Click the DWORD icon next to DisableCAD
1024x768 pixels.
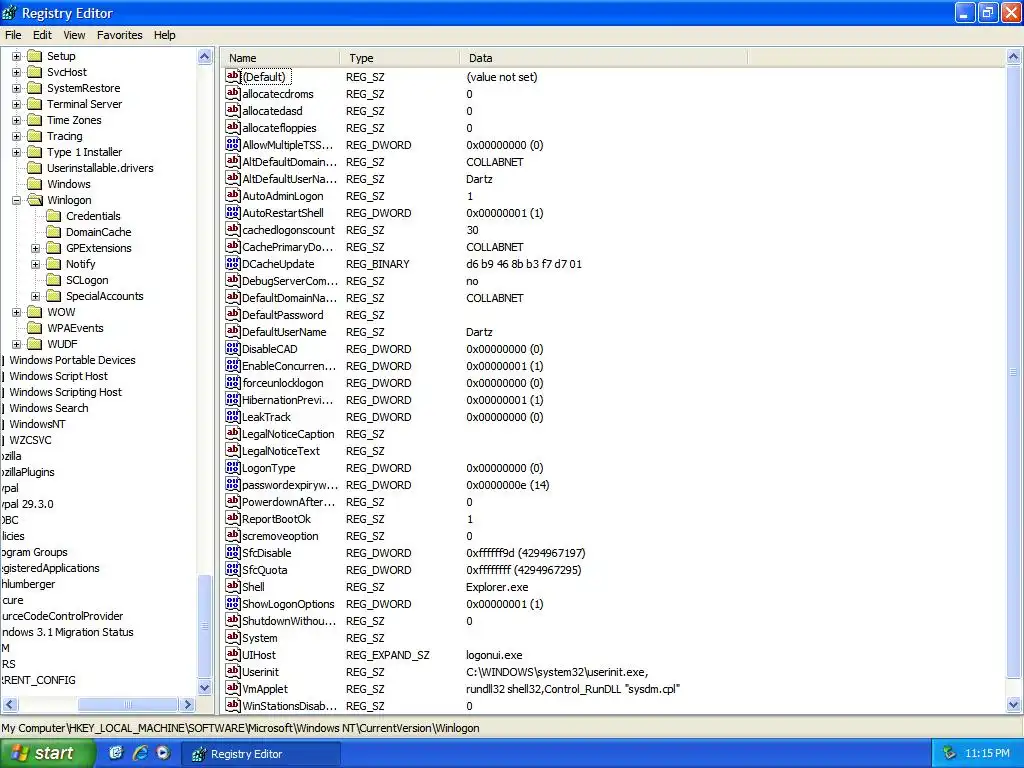pos(232,348)
